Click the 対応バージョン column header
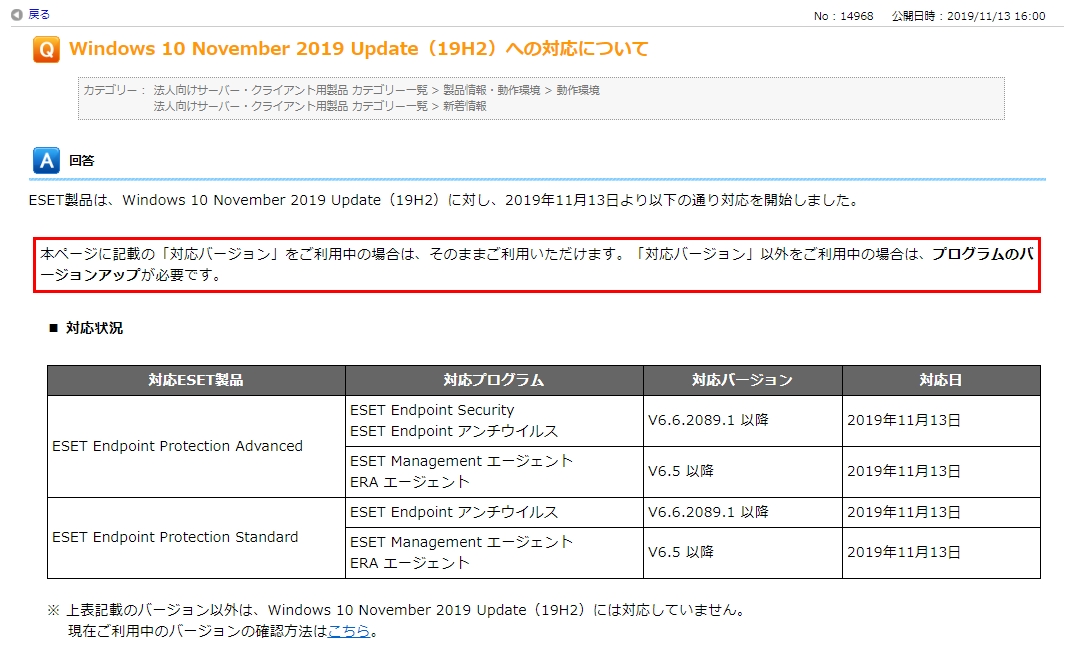Image resolution: width=1087 pixels, height=648 pixels. pos(742,380)
